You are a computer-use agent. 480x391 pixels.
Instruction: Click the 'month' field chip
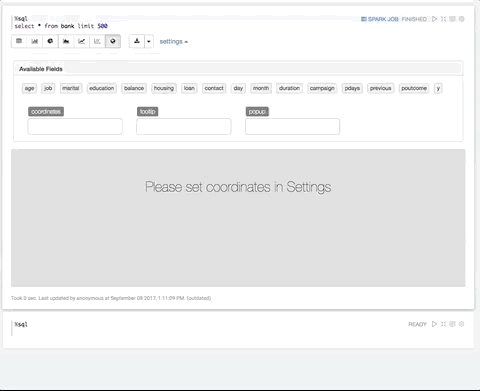pos(261,88)
